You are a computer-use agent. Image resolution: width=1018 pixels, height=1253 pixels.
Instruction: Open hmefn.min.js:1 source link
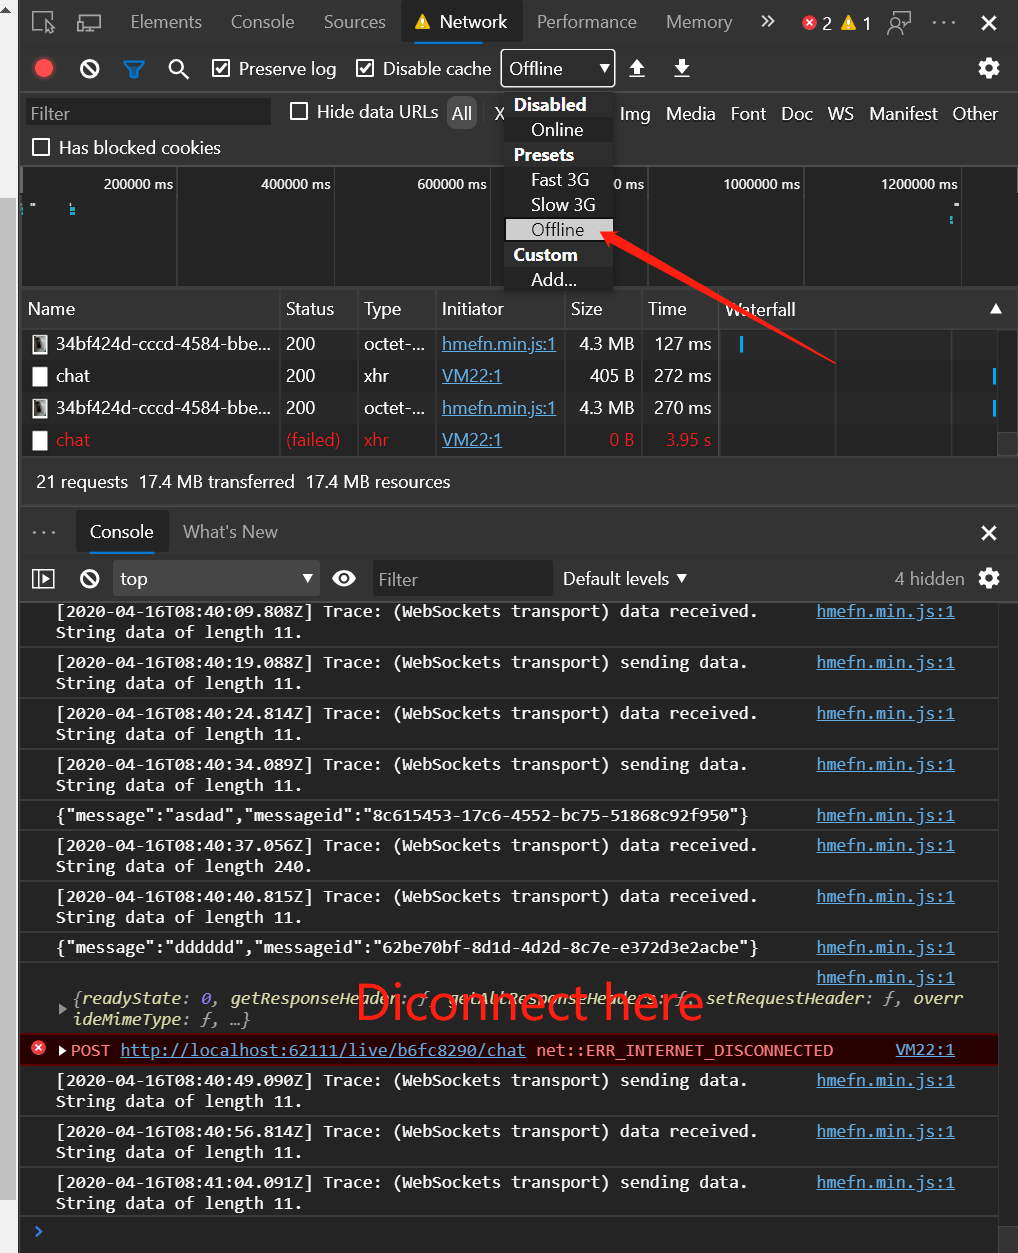pyautogui.click(x=885, y=611)
